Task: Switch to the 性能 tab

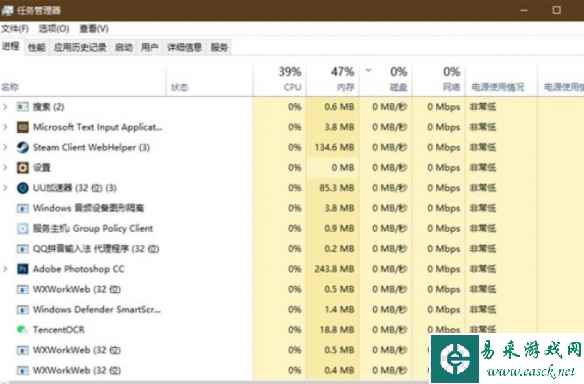Action: pyautogui.click(x=36, y=47)
